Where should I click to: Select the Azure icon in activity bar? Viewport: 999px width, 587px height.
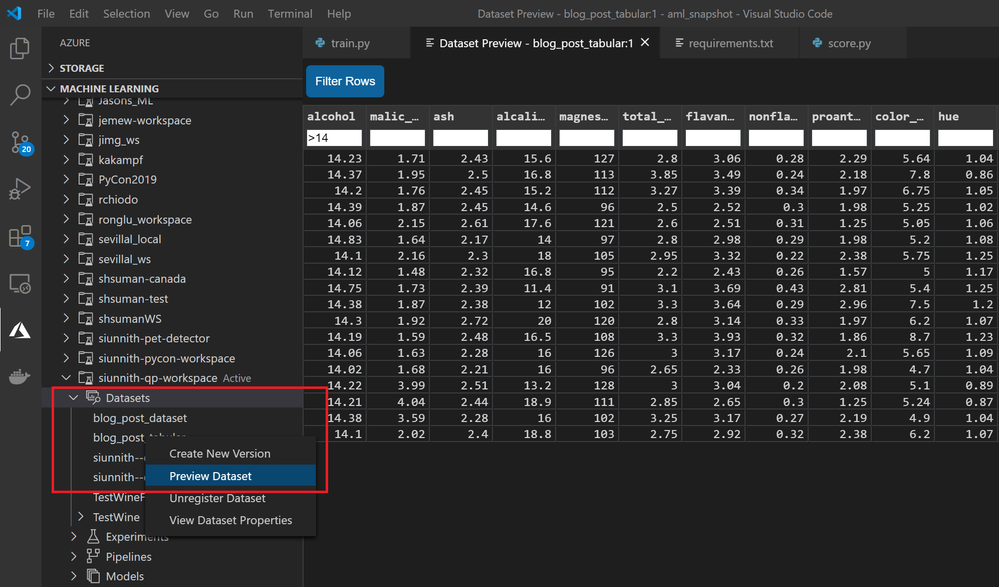(20, 330)
